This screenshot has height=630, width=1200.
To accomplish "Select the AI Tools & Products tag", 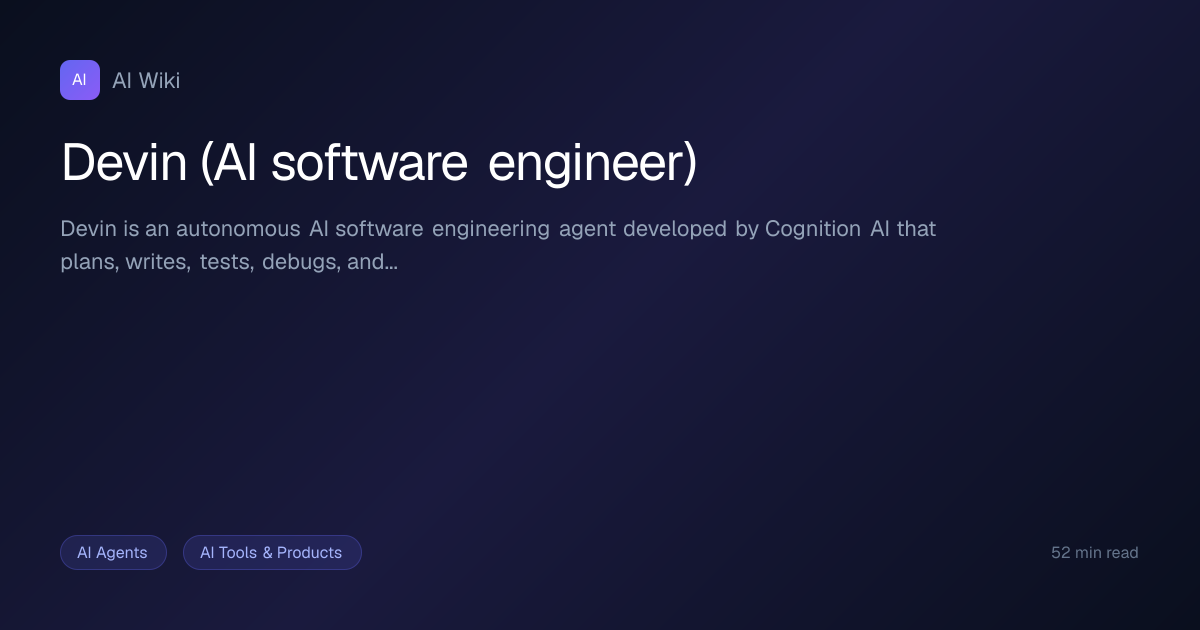I will tap(272, 552).
